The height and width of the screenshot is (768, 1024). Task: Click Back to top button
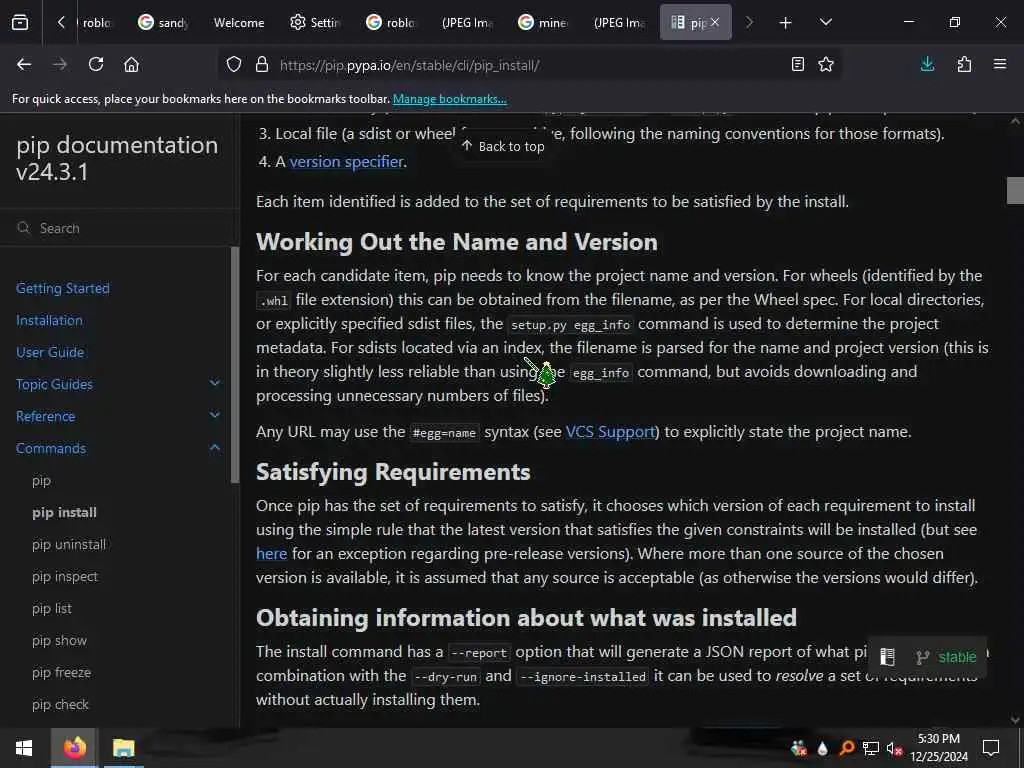point(503,146)
